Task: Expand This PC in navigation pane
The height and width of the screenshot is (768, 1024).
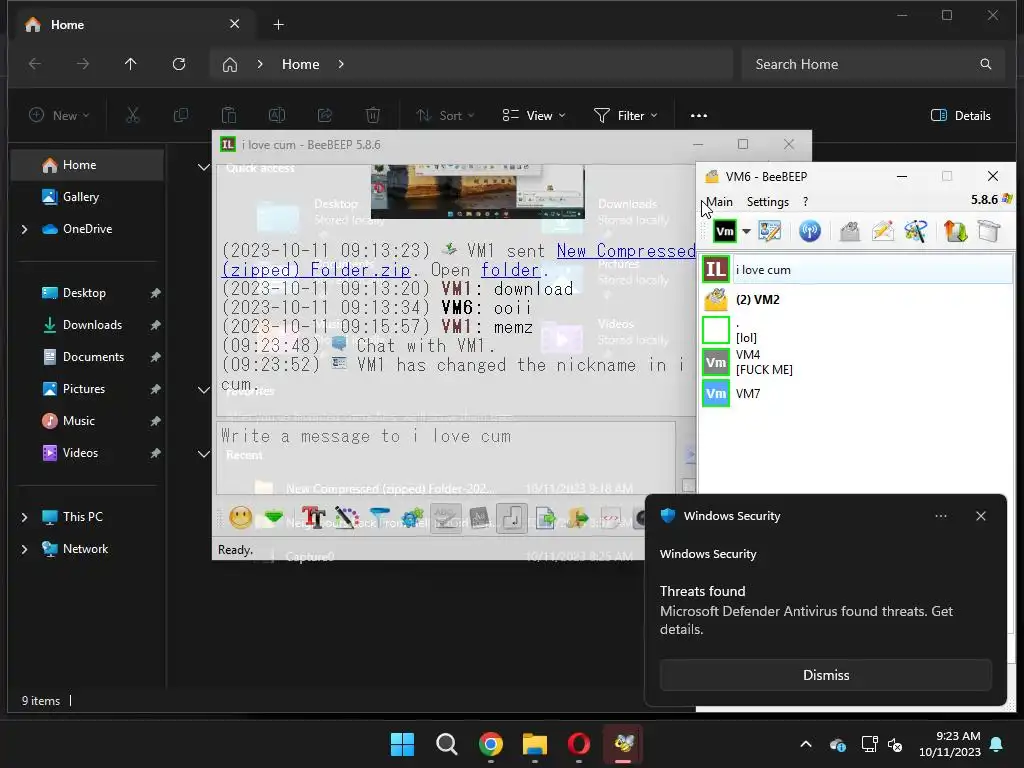Action: point(24,517)
